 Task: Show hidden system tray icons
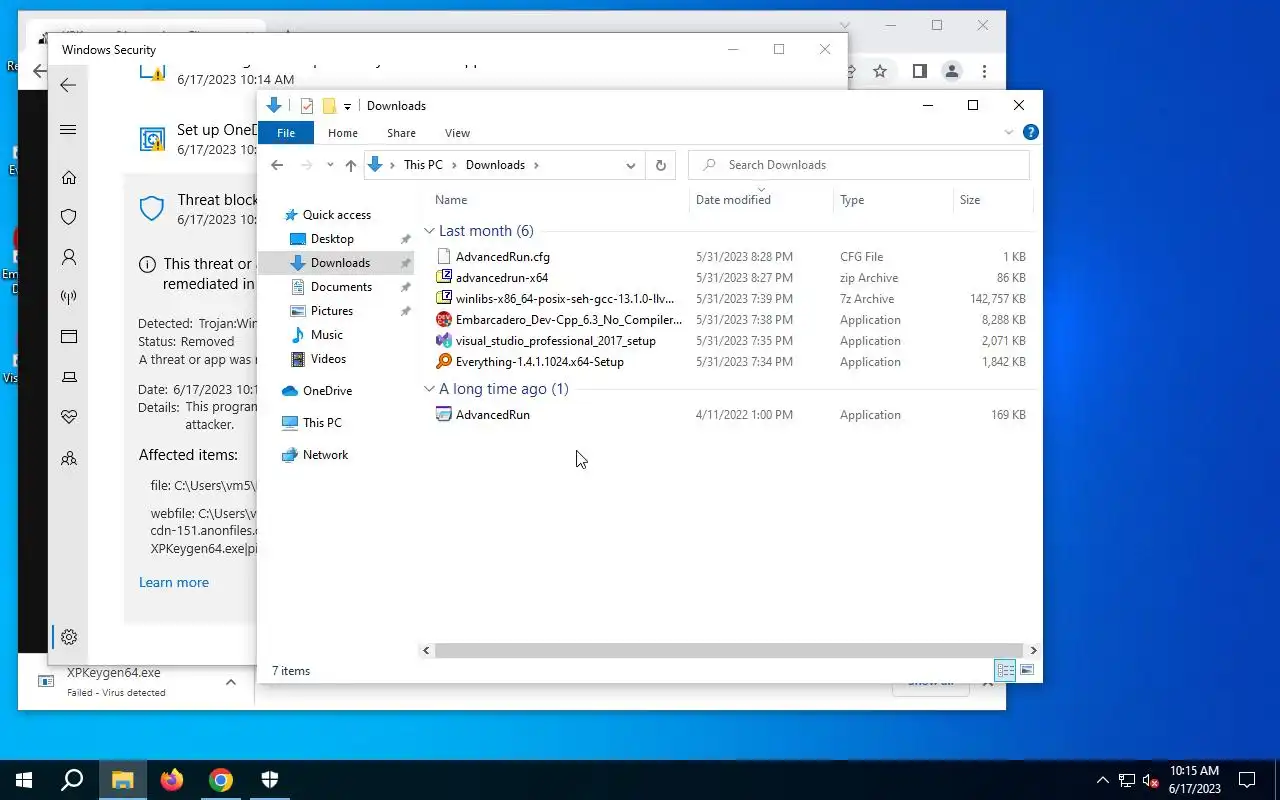[1103, 780]
